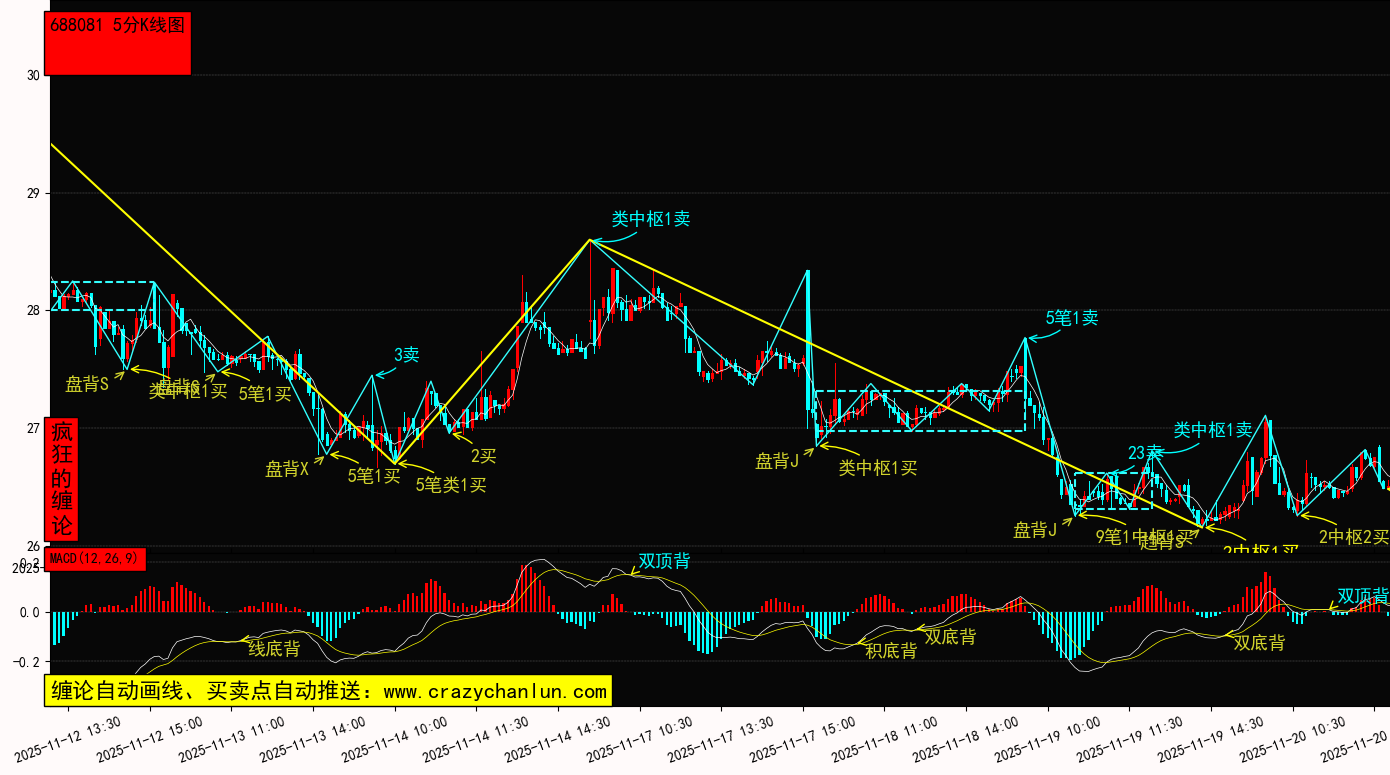Select the 27 price axis label
Screen dimensions: 1390x775
(33, 429)
